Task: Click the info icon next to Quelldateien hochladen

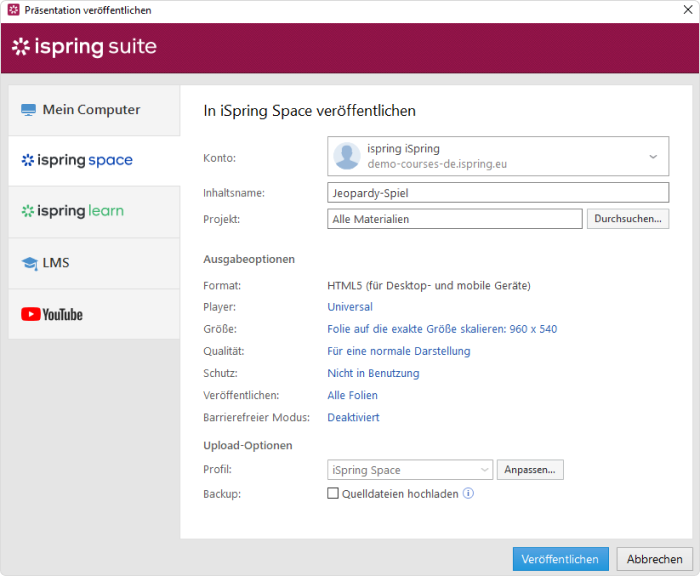Action: [468, 493]
